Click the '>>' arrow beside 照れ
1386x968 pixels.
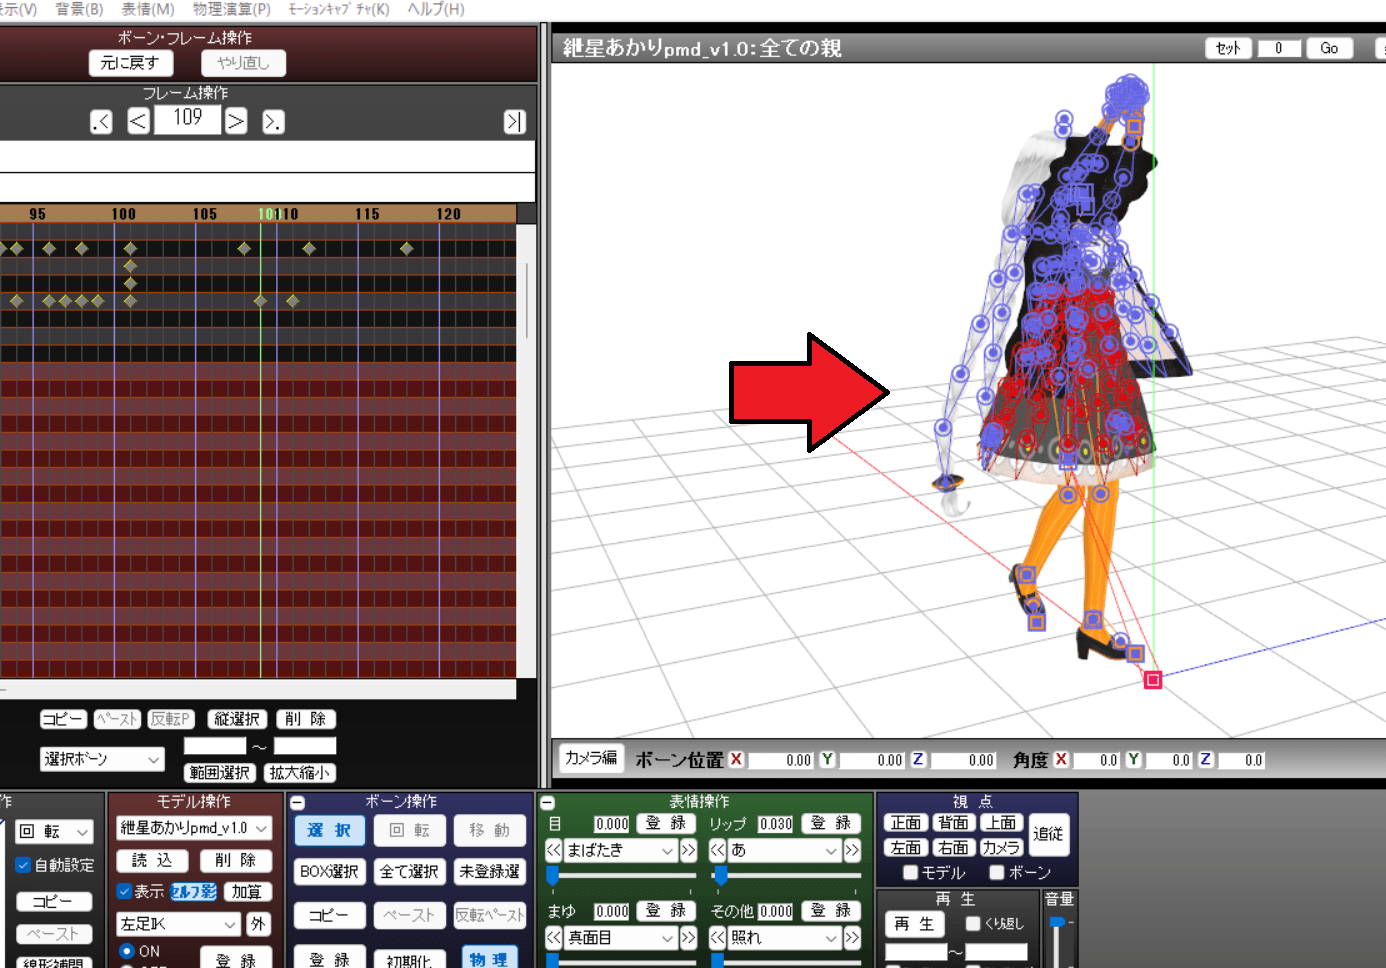[852, 938]
